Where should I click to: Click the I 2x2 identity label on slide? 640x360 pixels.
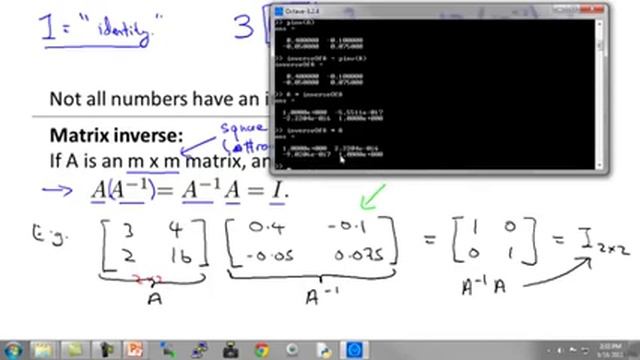[604, 241]
